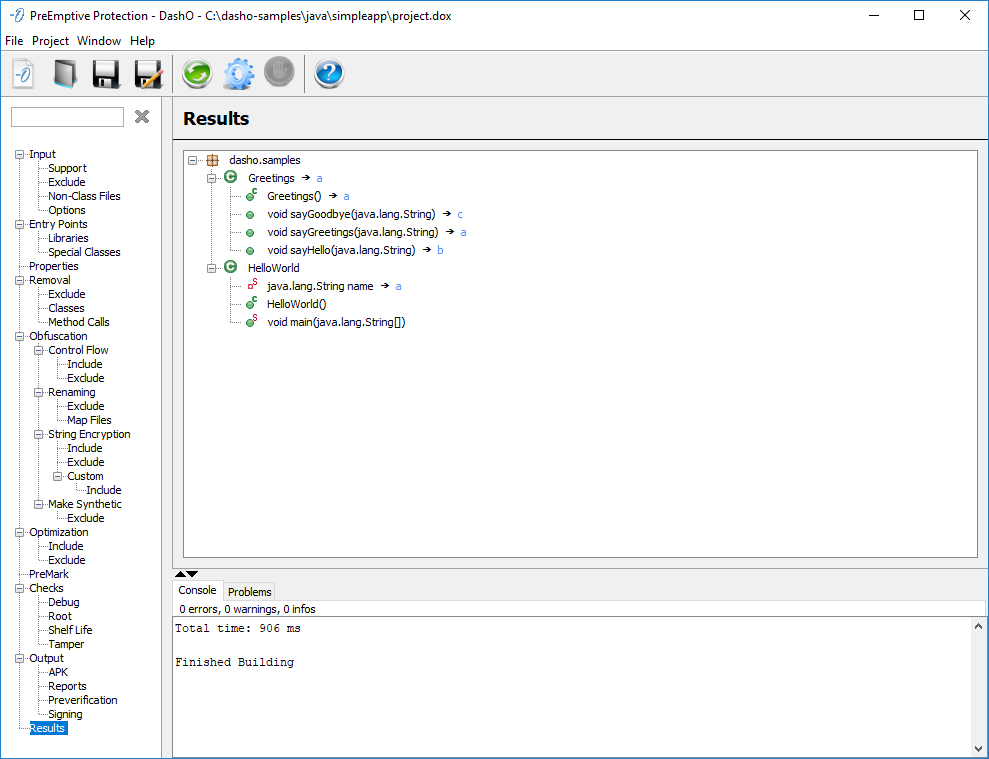Image resolution: width=989 pixels, height=759 pixels.
Task: Click the console scrollbar down arrow
Action: pyautogui.click(x=978, y=748)
